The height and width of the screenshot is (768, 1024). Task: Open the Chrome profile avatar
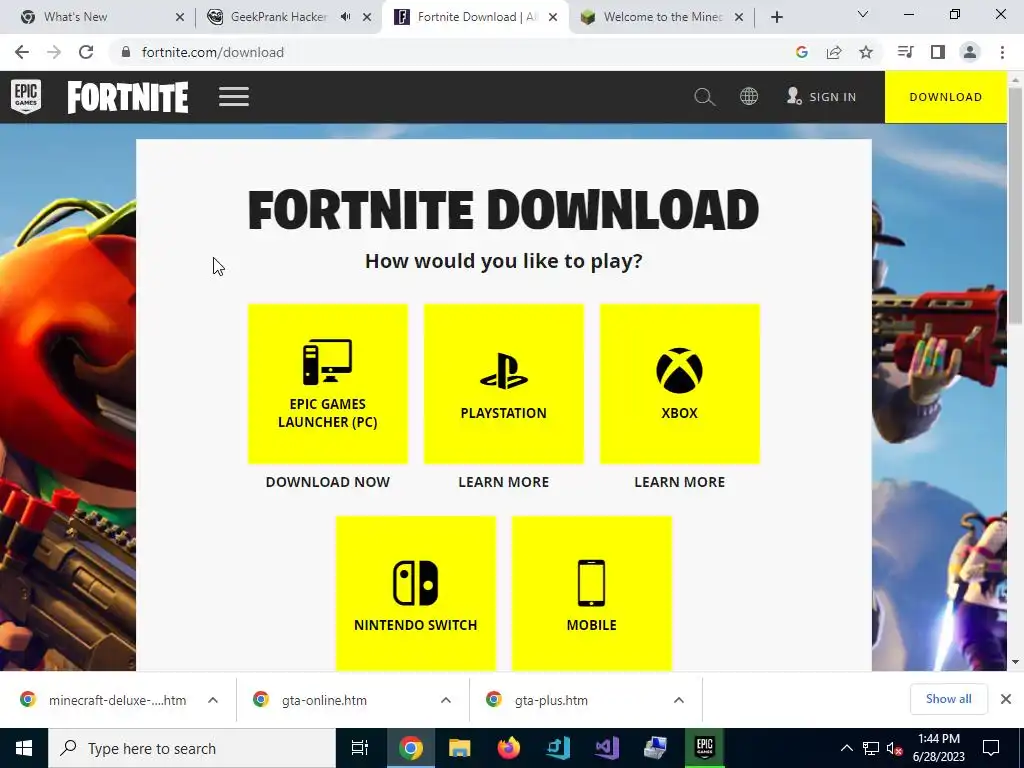tap(970, 52)
